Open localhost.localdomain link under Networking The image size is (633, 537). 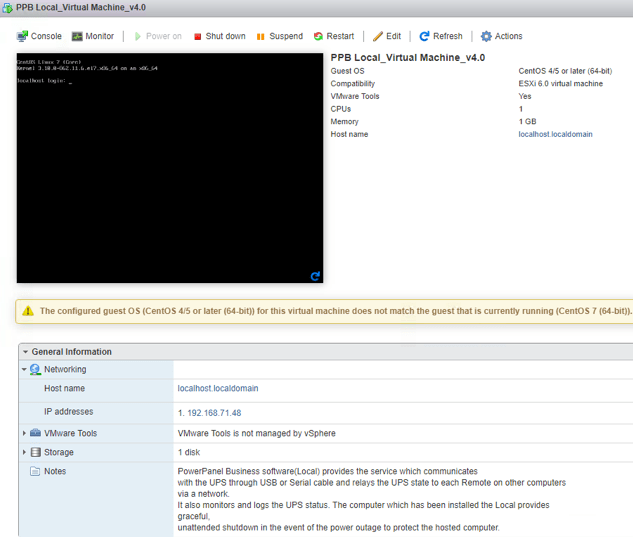coord(217,388)
